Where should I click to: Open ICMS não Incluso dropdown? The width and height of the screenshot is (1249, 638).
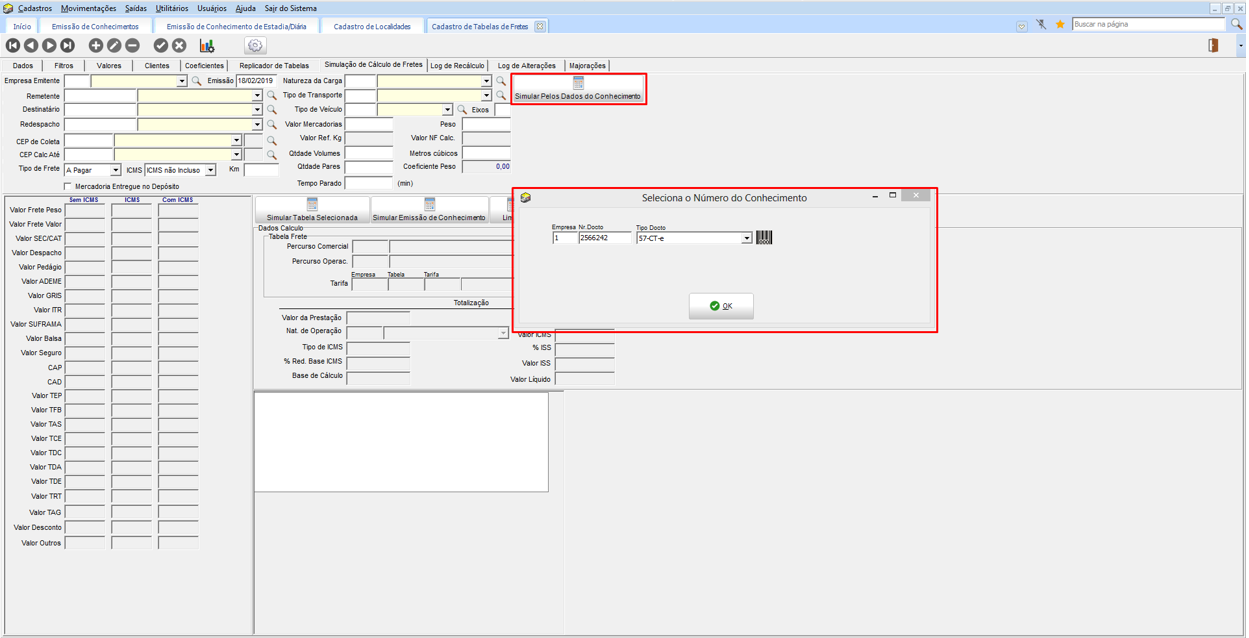[x=210, y=170]
